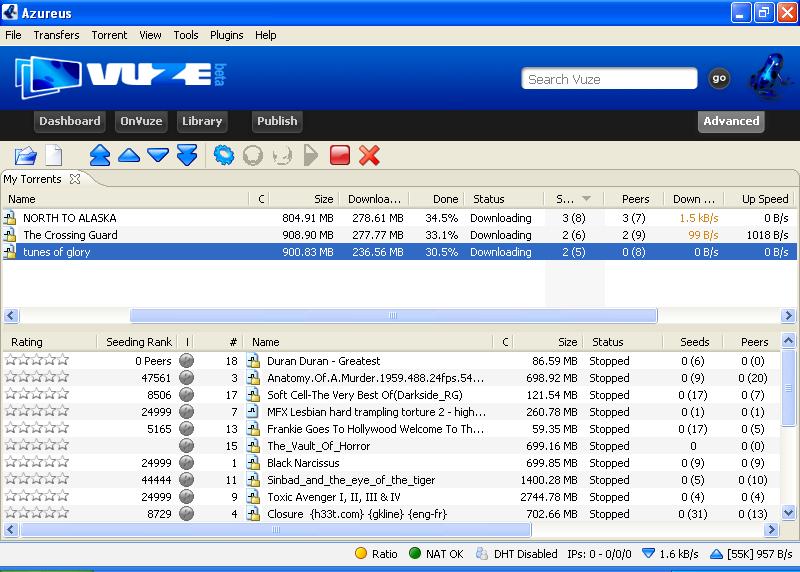Click the single blue down arrow icon
Viewport: 800px width, 572px height.
(x=158, y=155)
